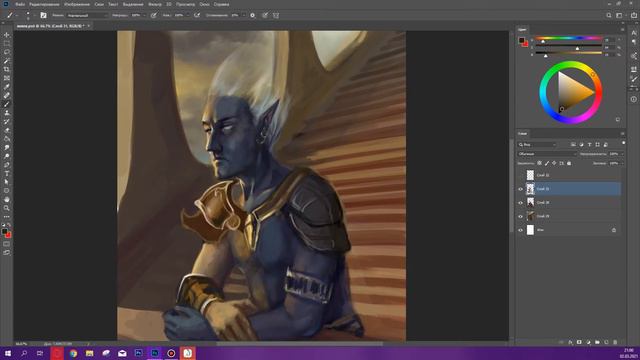Select the Smudge/Blur tool
This screenshot has width=640, height=360.
(x=7, y=147)
